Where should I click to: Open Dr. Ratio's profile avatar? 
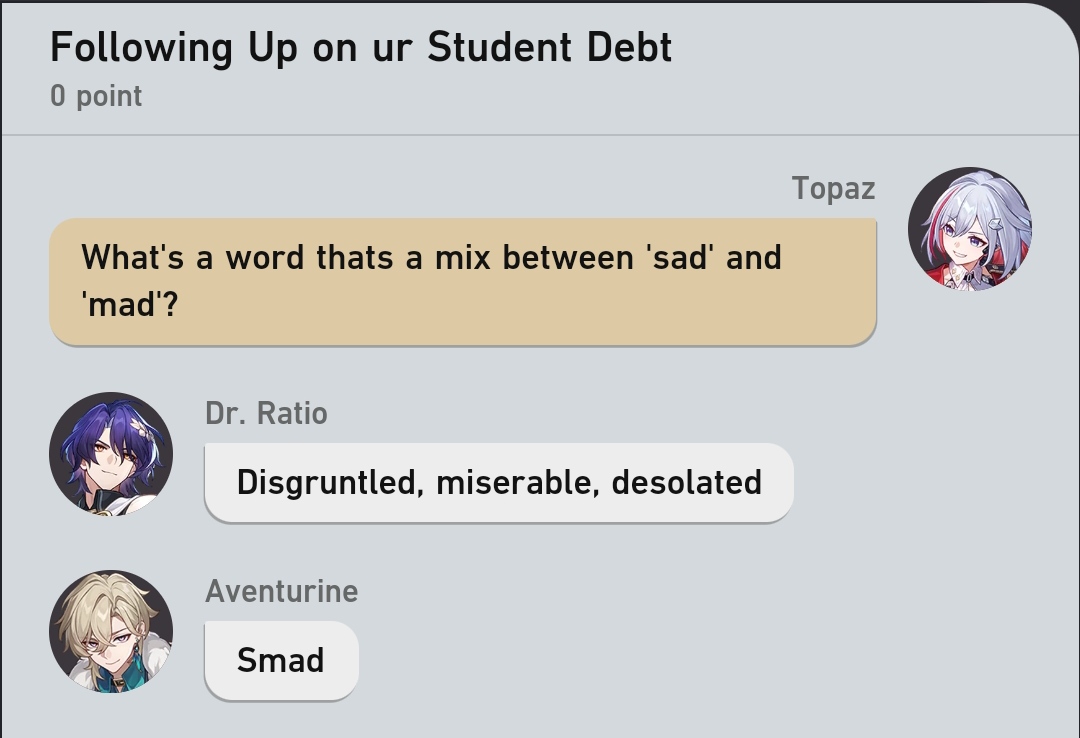(x=111, y=454)
